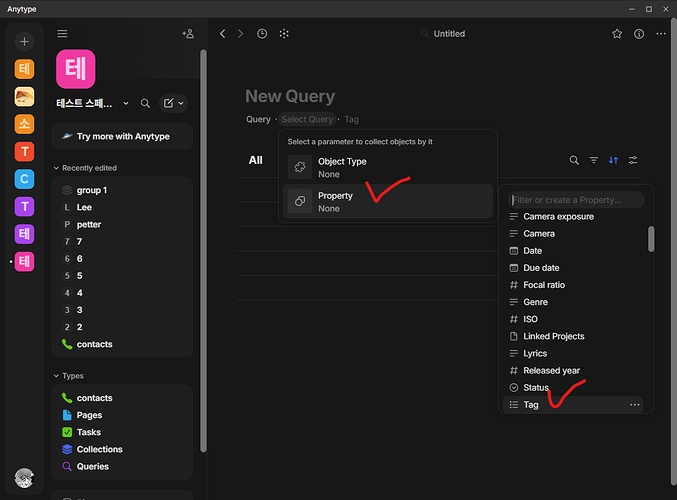Toggle the sidebar hamburger menu
This screenshot has width=677, height=500.
pos(62,34)
